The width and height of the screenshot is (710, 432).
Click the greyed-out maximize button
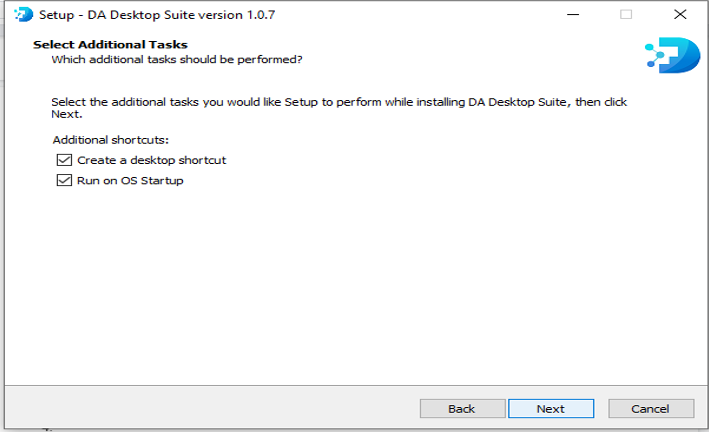tap(626, 15)
